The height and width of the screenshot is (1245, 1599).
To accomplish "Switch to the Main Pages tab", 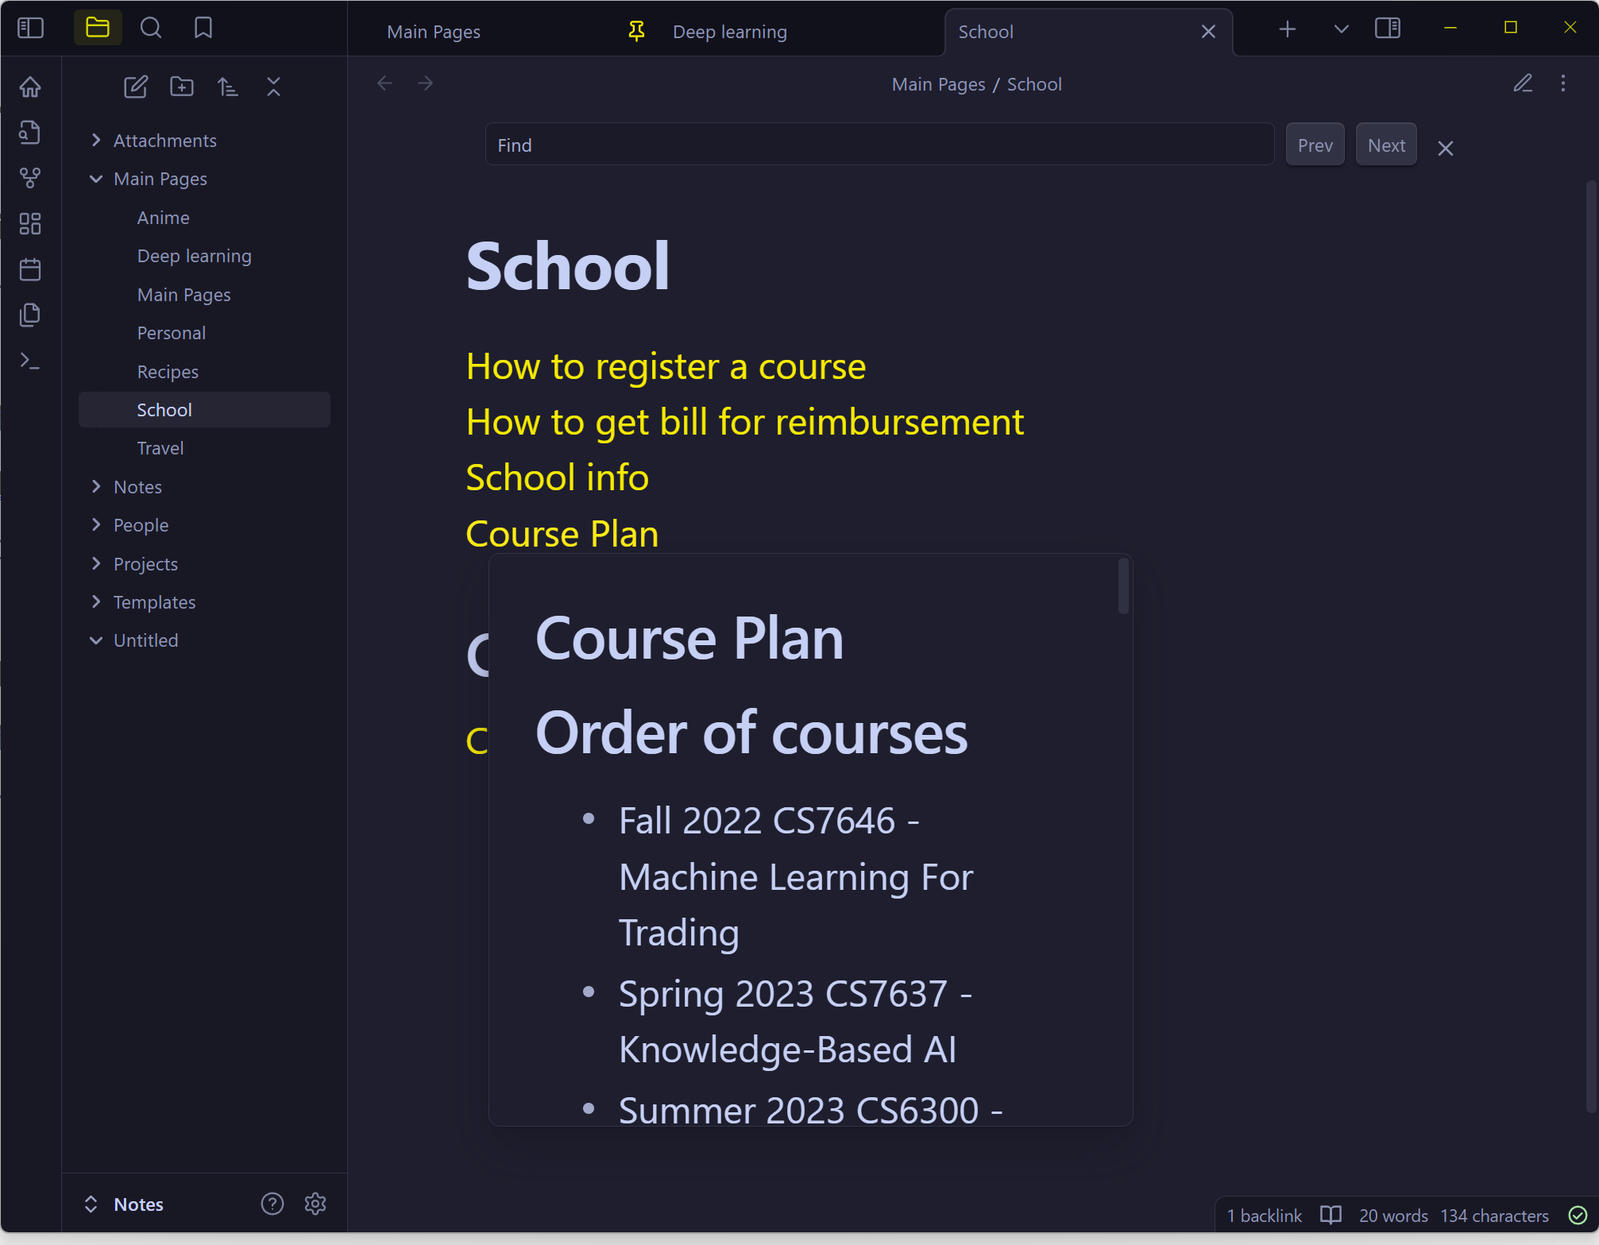I will (433, 32).
